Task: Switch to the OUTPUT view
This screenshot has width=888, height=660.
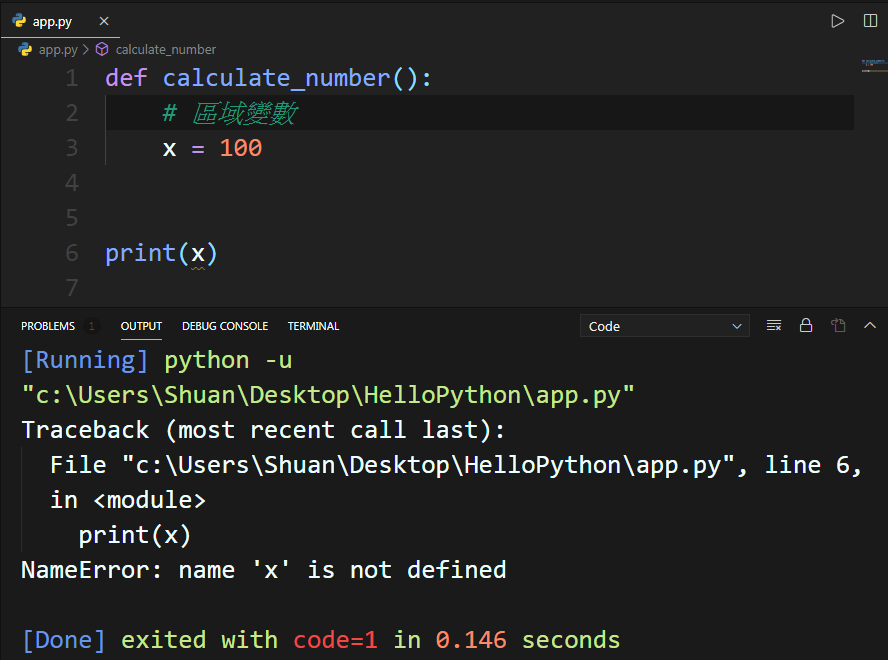Action: (141, 326)
